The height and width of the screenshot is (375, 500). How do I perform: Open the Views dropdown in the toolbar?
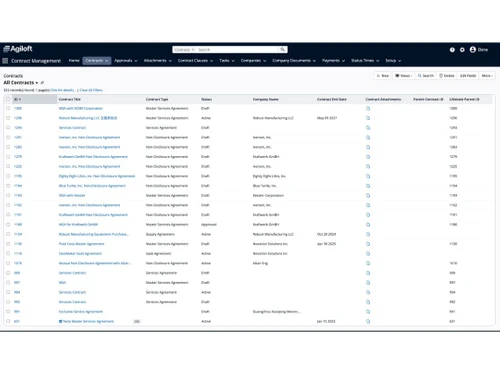coord(404,76)
